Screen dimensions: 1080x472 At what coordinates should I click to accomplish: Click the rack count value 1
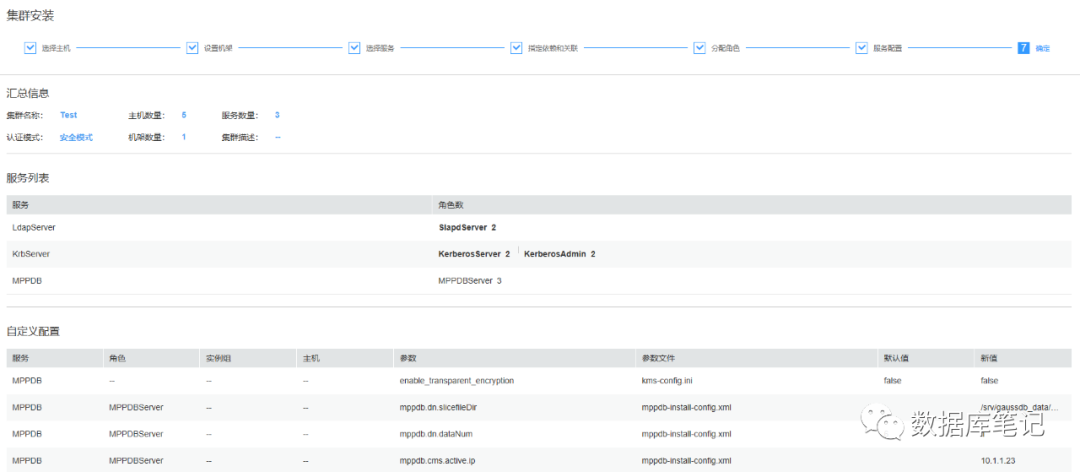pos(184,137)
